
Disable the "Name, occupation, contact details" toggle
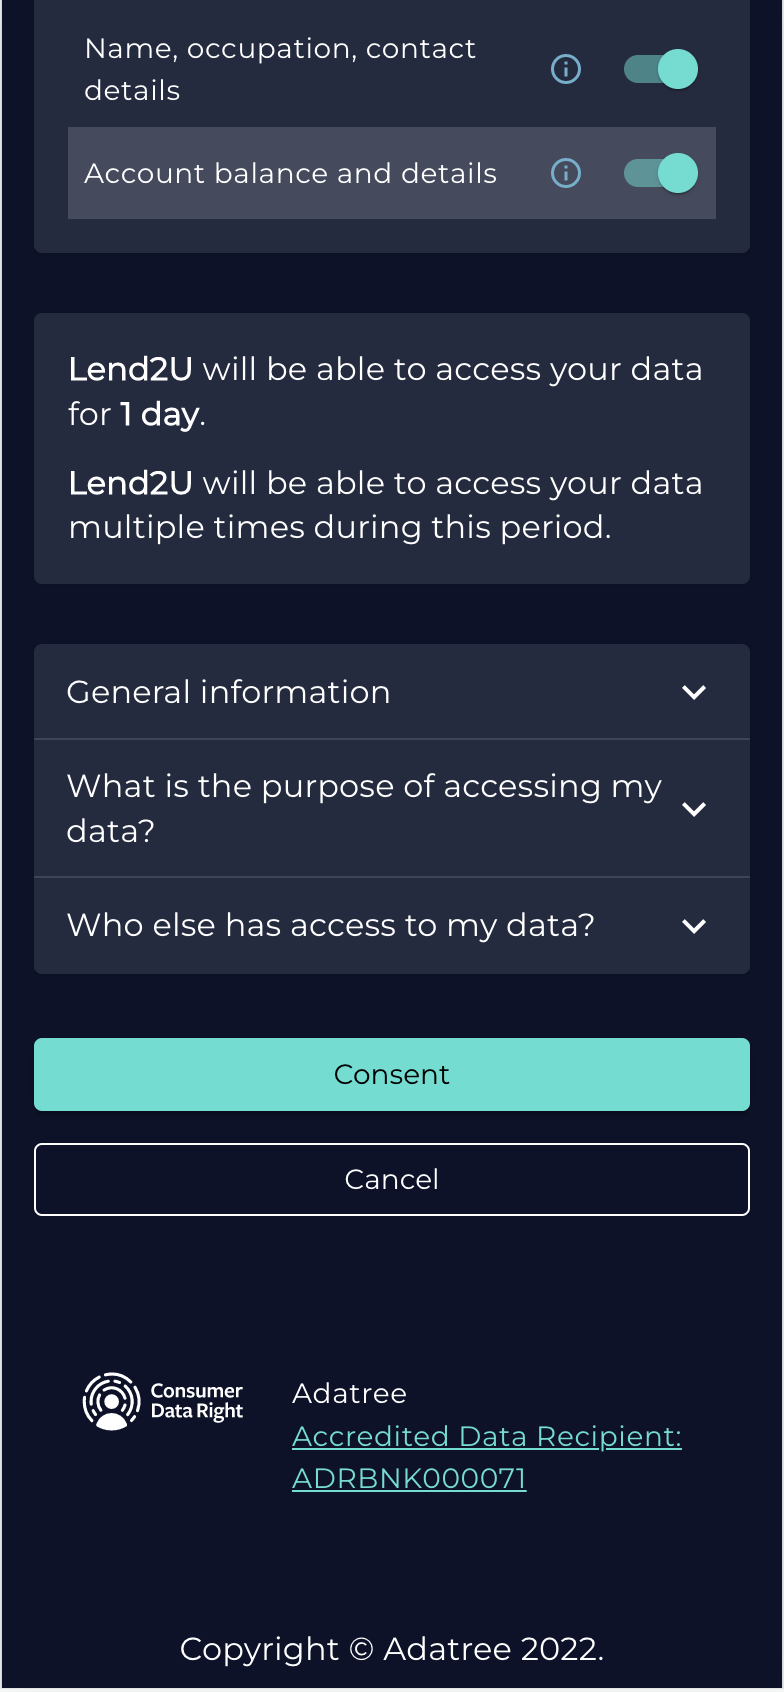(x=660, y=69)
